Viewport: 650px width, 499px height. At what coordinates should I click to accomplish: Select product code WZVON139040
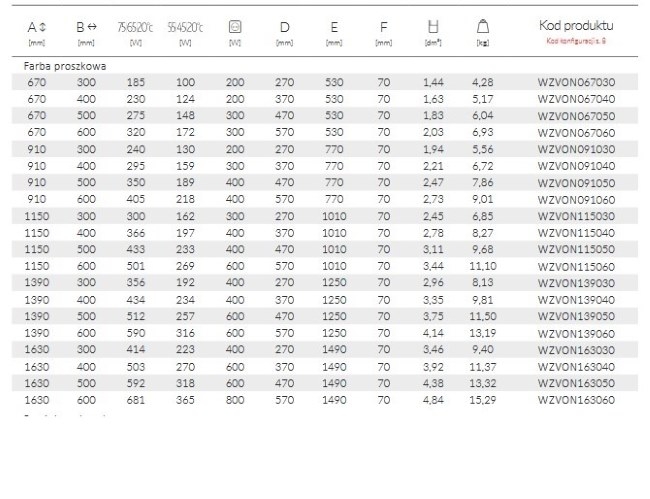click(x=576, y=300)
